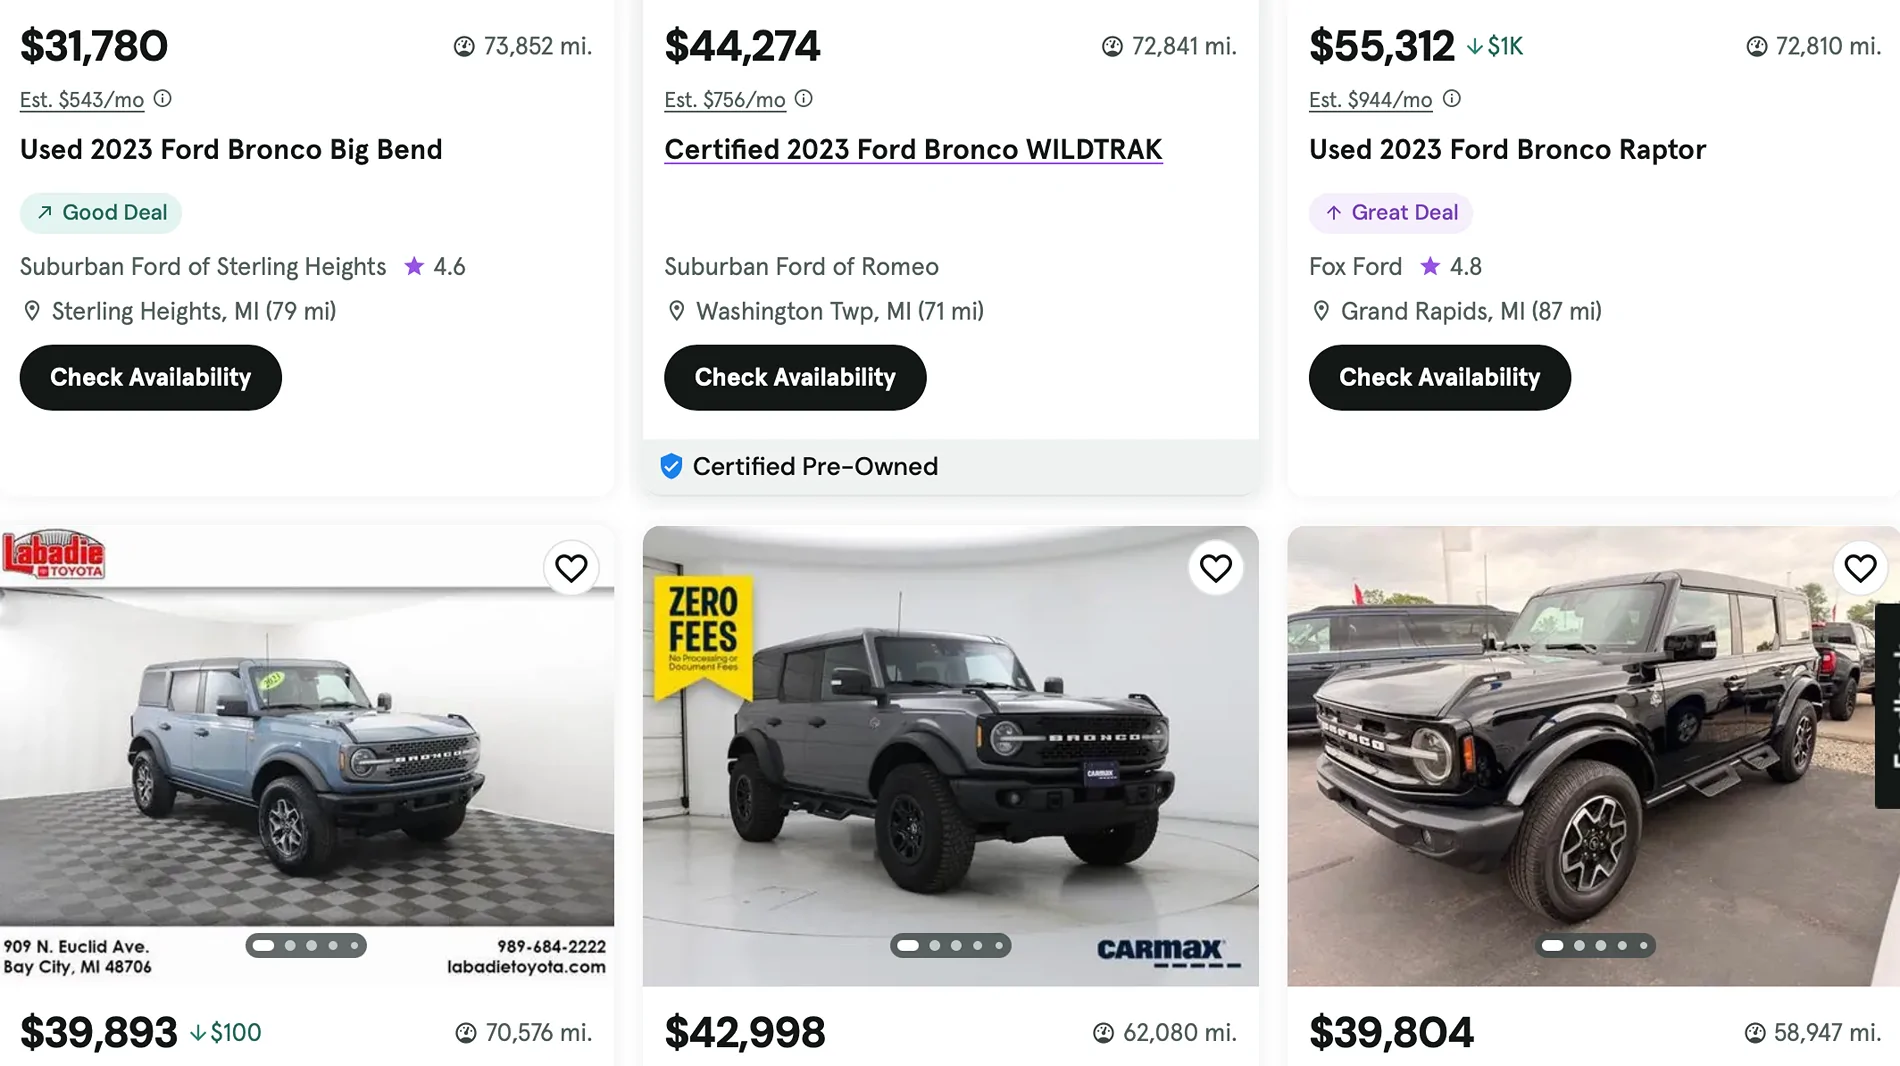Open info icon next to Est. $543/mo
1900x1066 pixels.
[x=163, y=99]
